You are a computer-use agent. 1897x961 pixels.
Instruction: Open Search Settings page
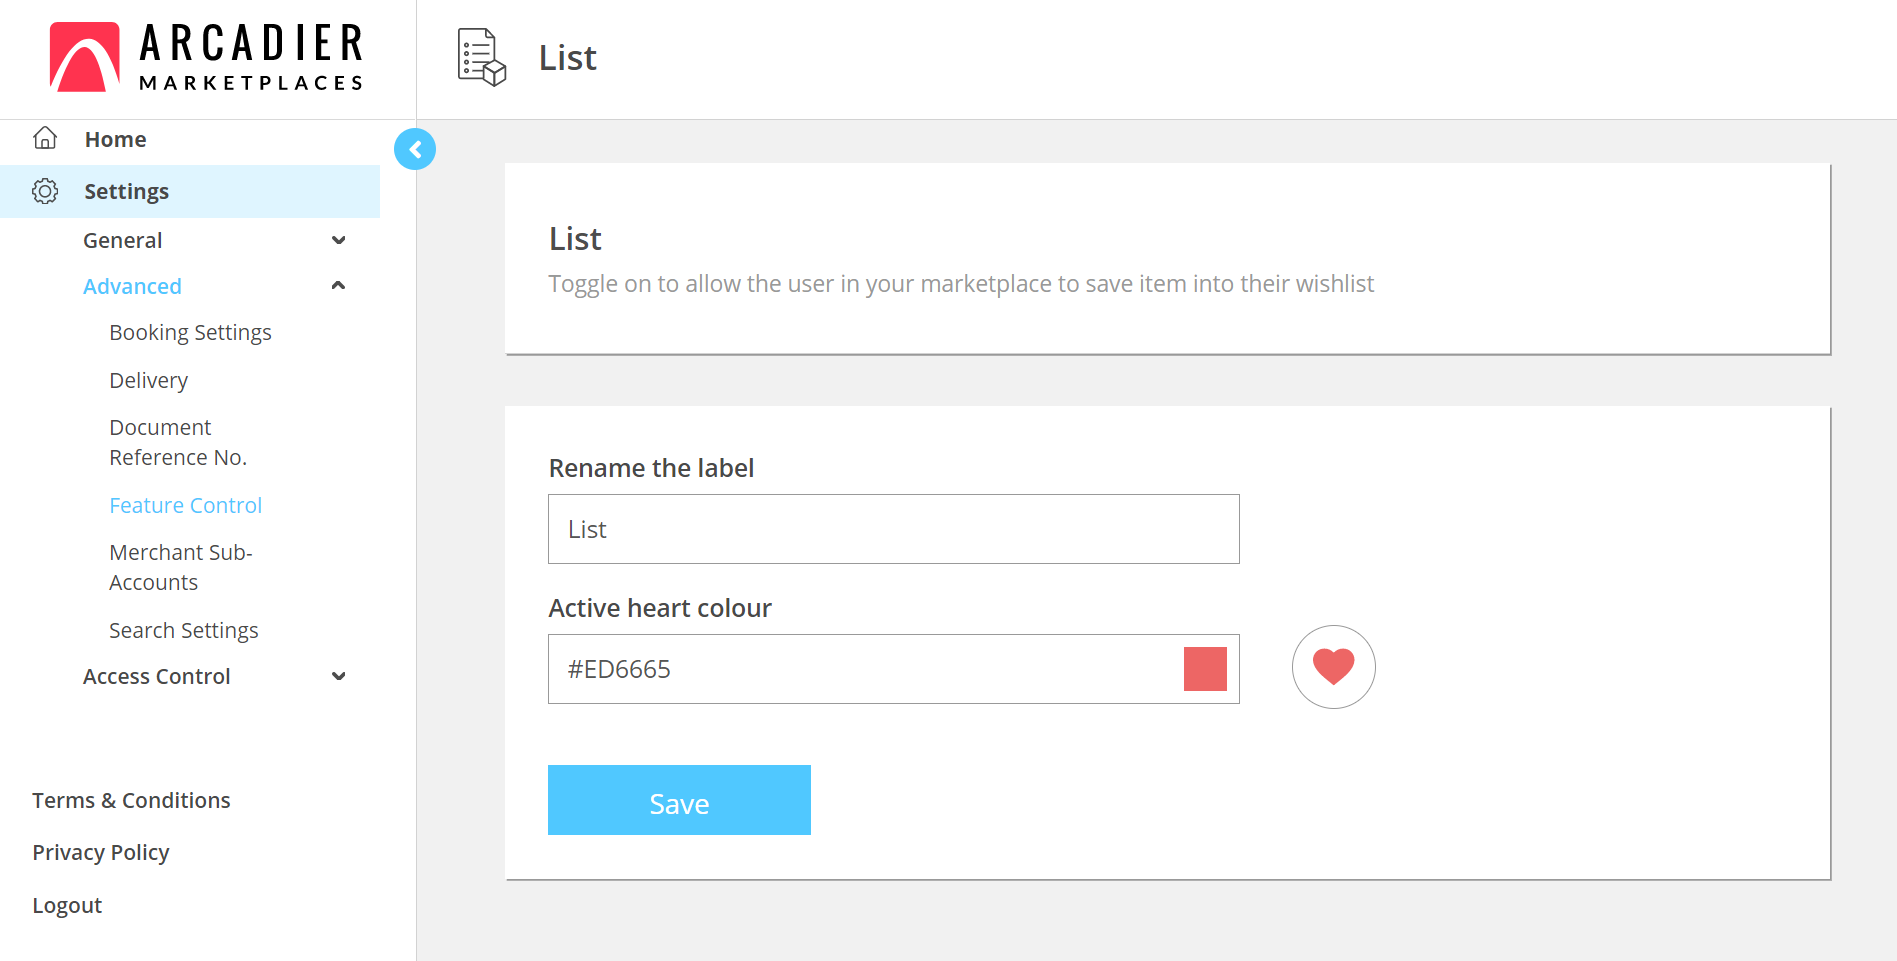point(183,630)
